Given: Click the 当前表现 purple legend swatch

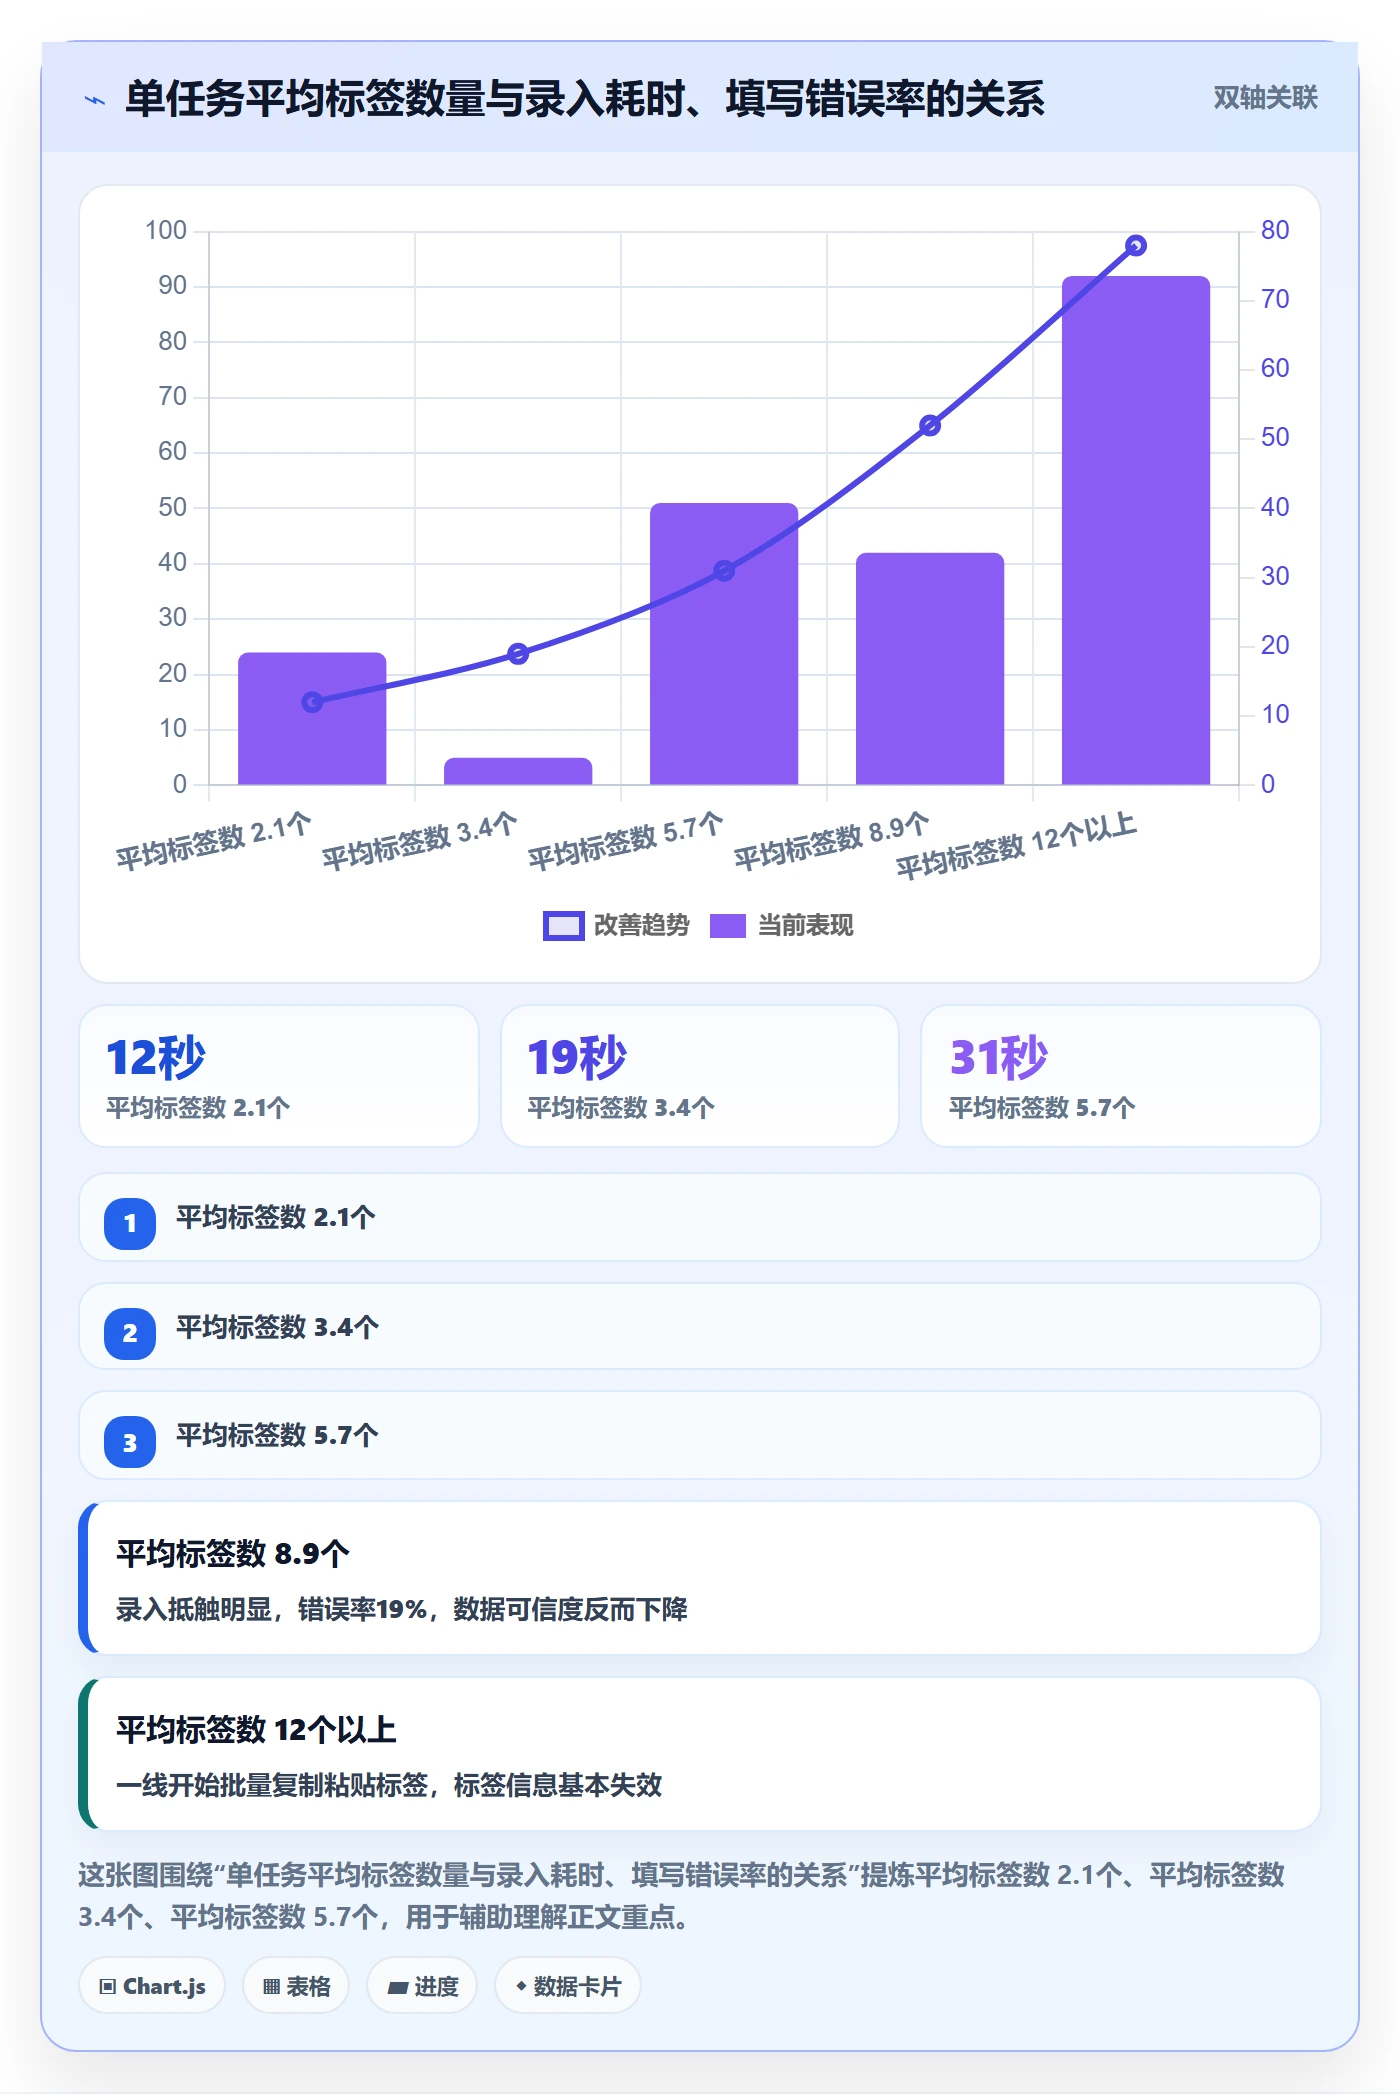Looking at the screenshot, I should click(x=728, y=926).
